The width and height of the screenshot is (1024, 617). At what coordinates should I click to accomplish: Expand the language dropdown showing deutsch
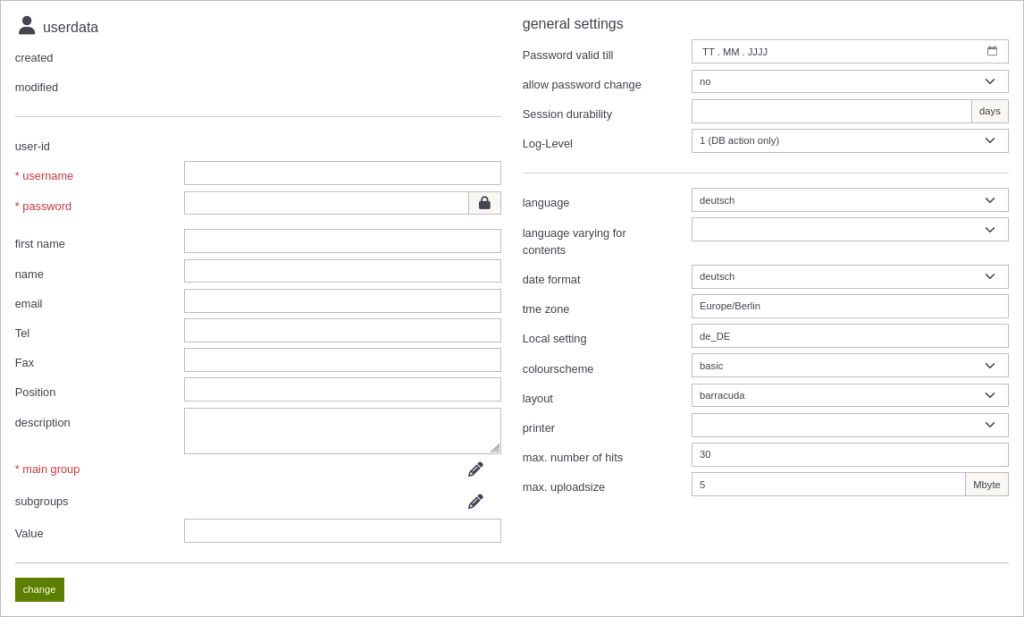[x=850, y=200]
